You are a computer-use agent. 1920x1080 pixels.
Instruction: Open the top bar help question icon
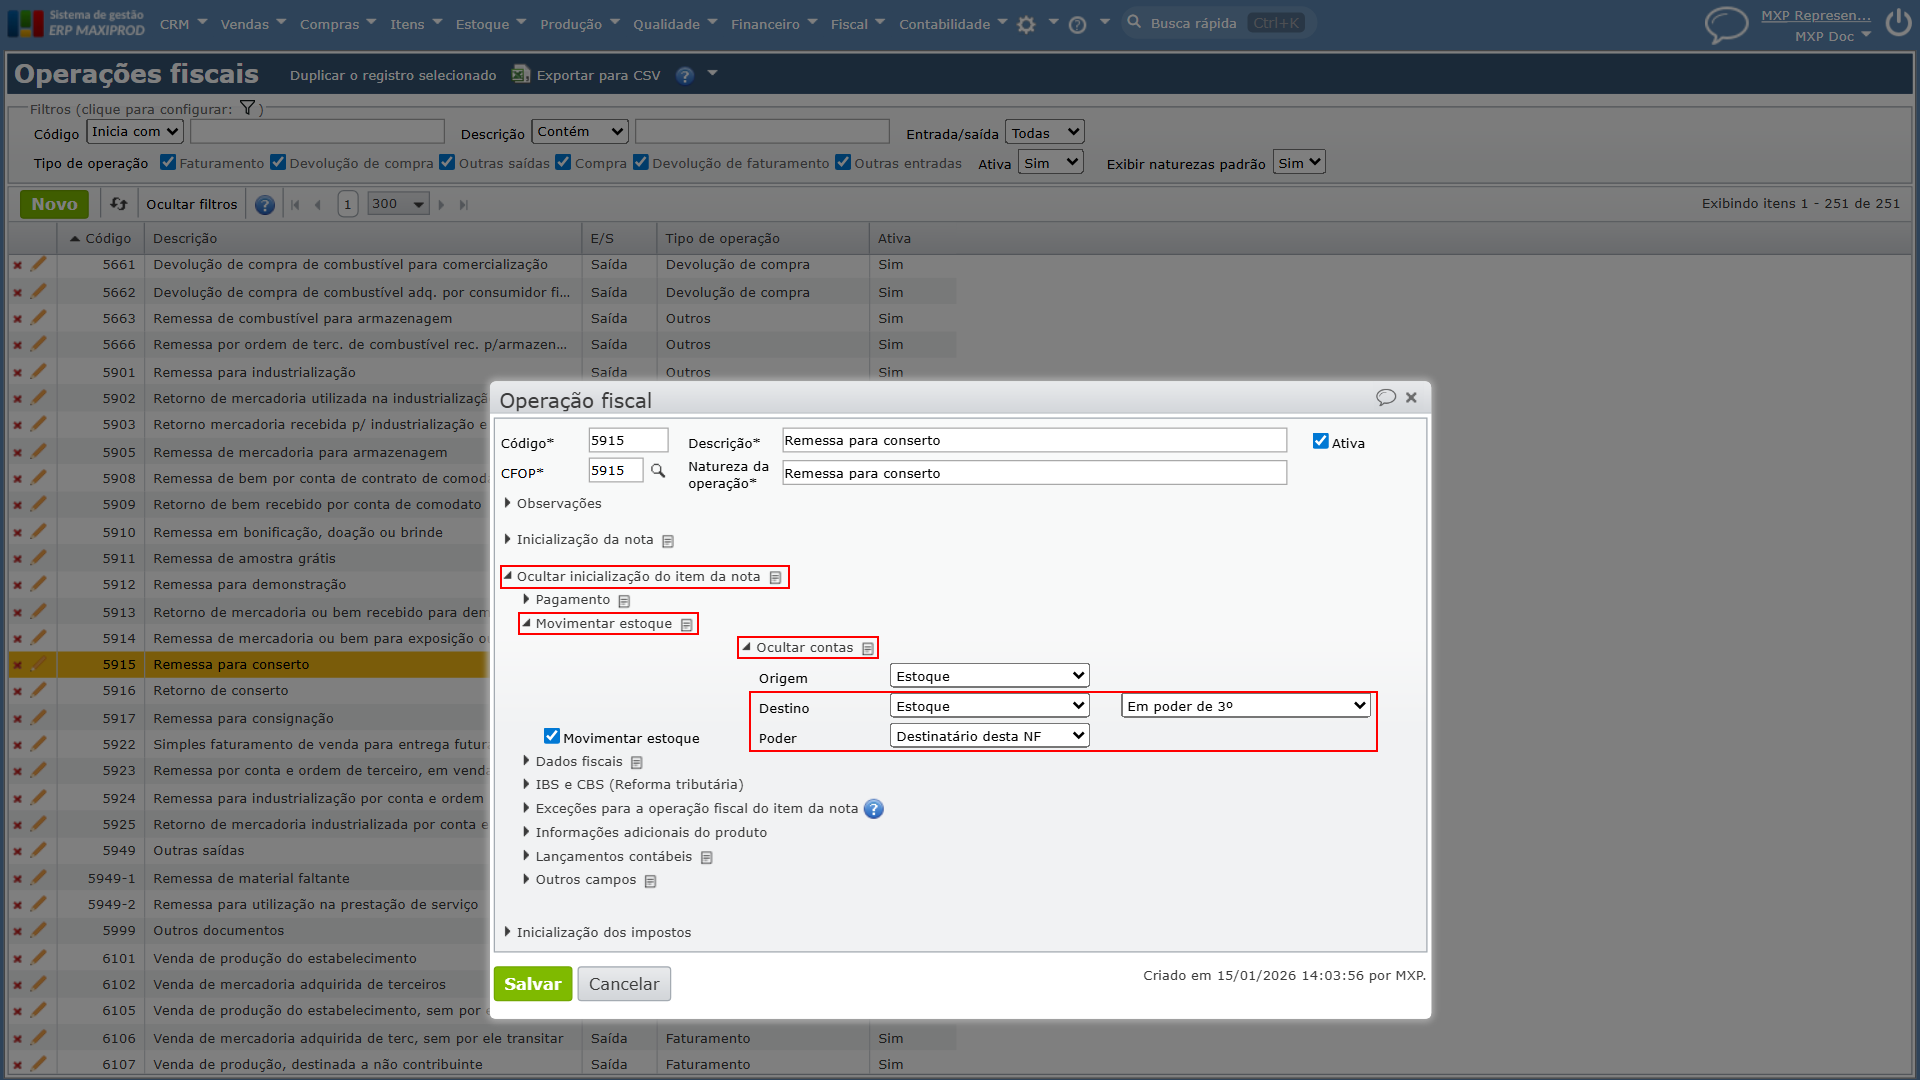tap(1077, 24)
